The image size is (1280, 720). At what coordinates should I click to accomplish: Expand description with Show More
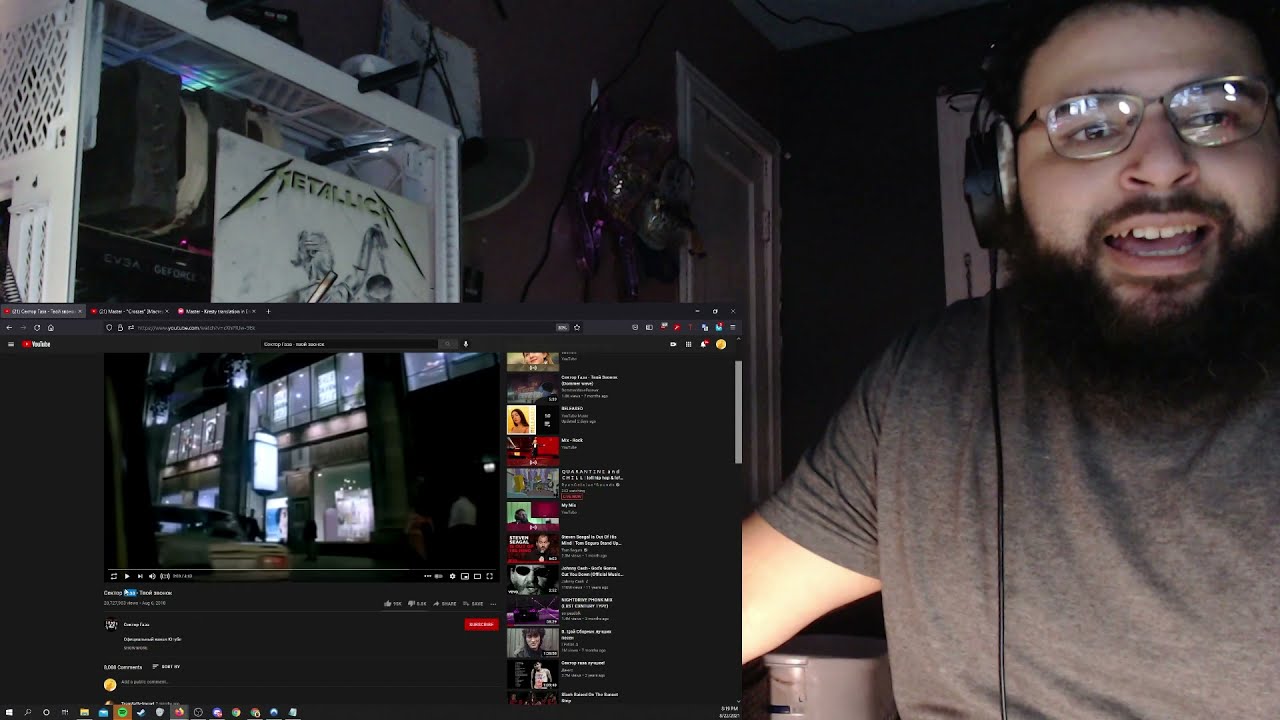135,648
